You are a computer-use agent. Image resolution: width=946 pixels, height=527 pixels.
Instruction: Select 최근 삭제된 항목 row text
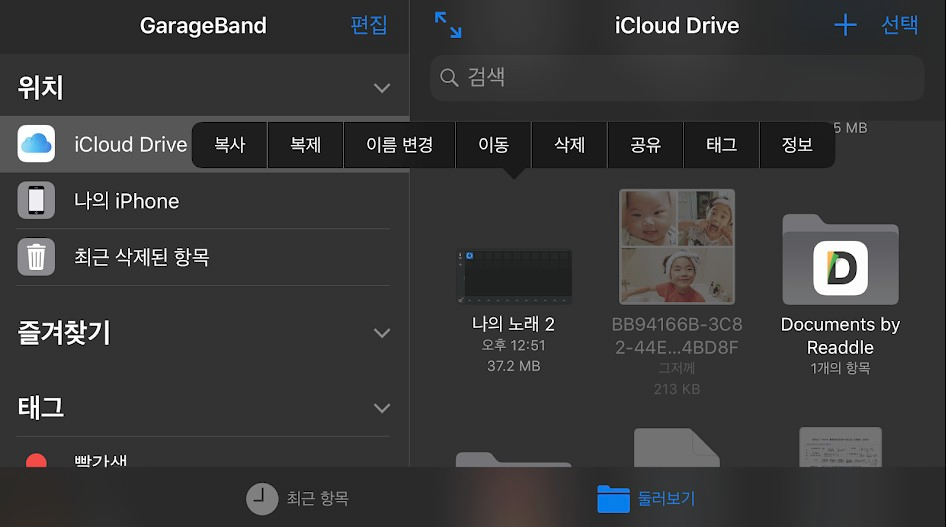(142, 257)
